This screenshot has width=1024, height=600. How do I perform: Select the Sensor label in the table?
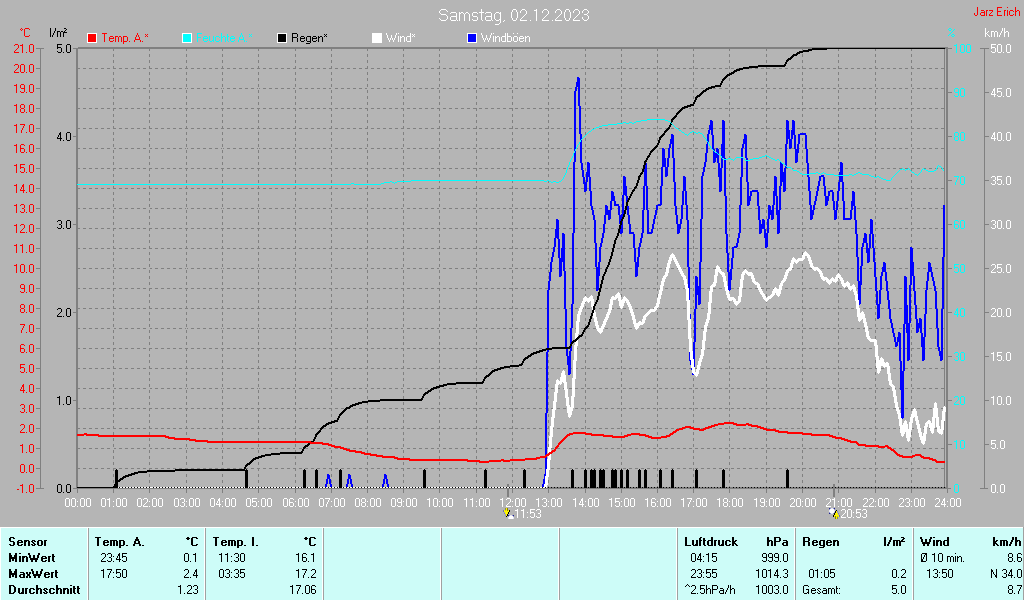[x=27, y=541]
